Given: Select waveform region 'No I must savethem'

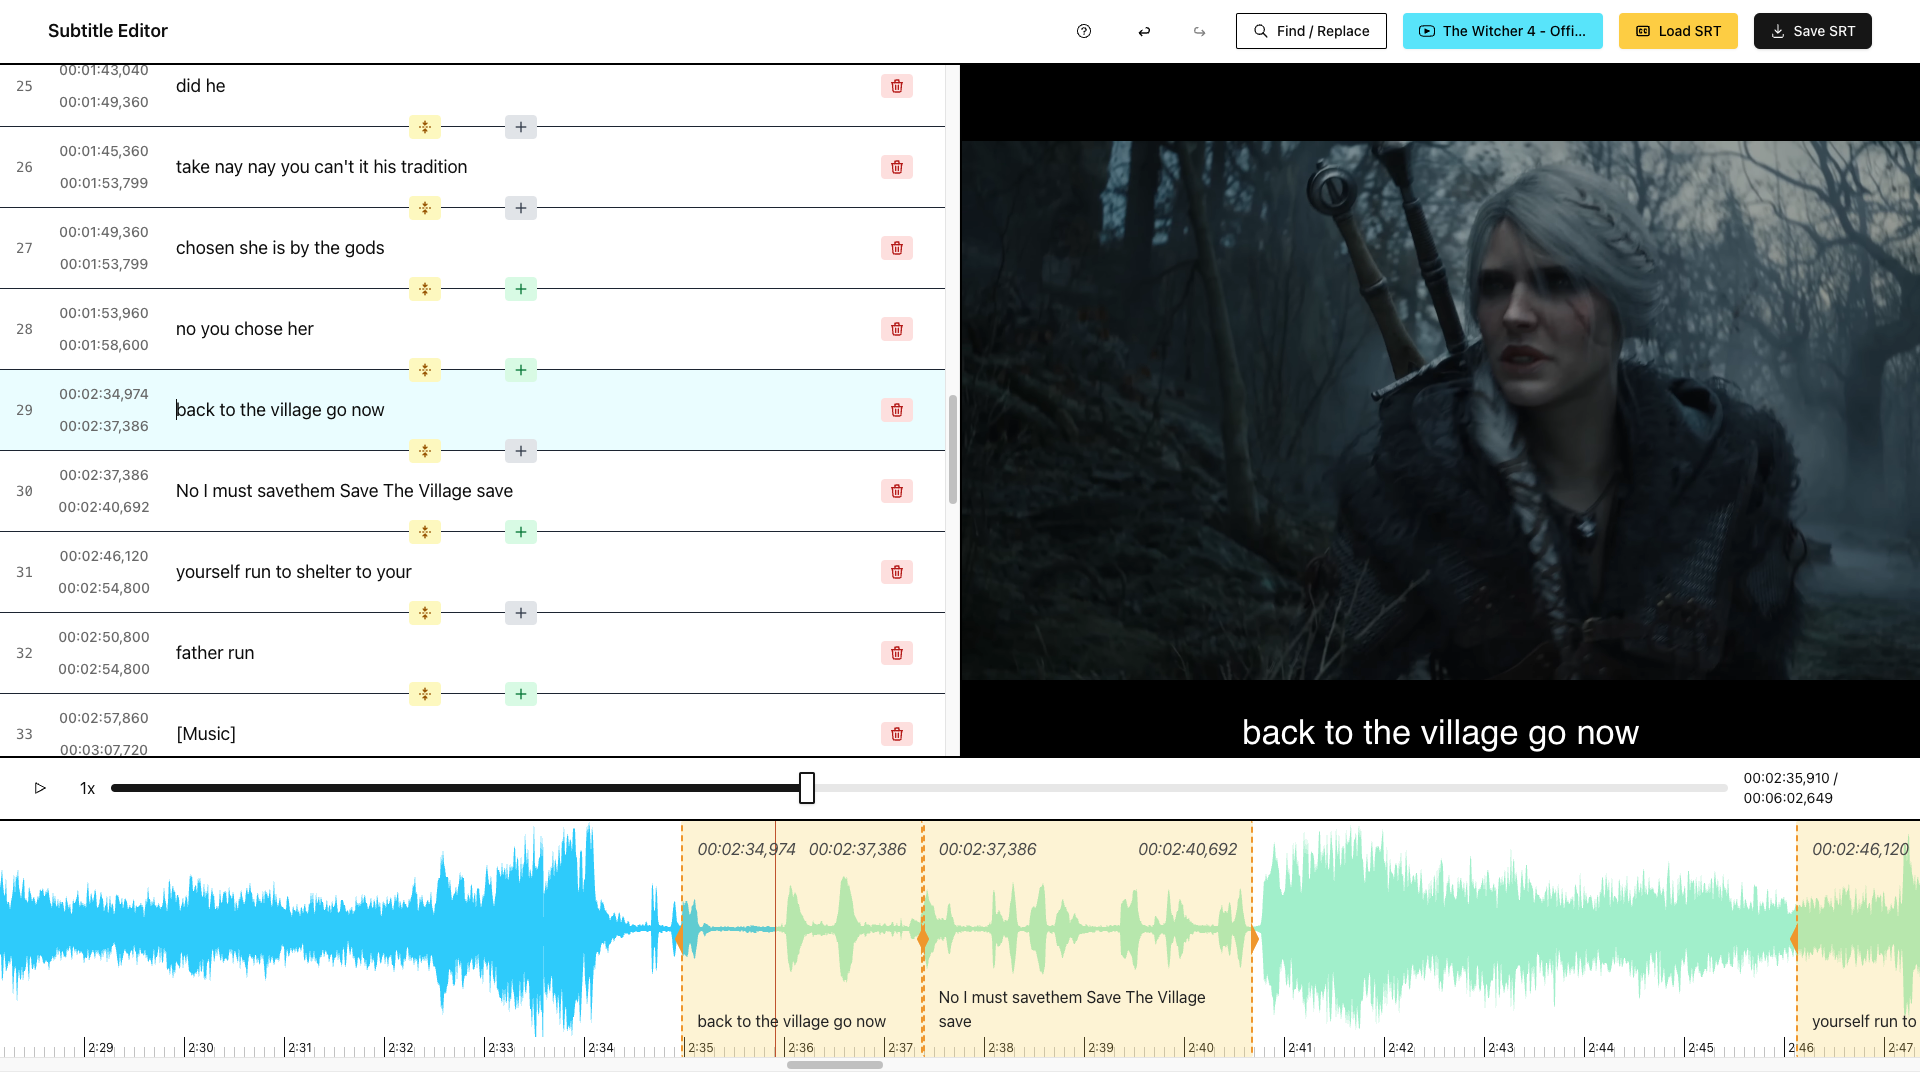Looking at the screenshot, I should pos(1087,938).
